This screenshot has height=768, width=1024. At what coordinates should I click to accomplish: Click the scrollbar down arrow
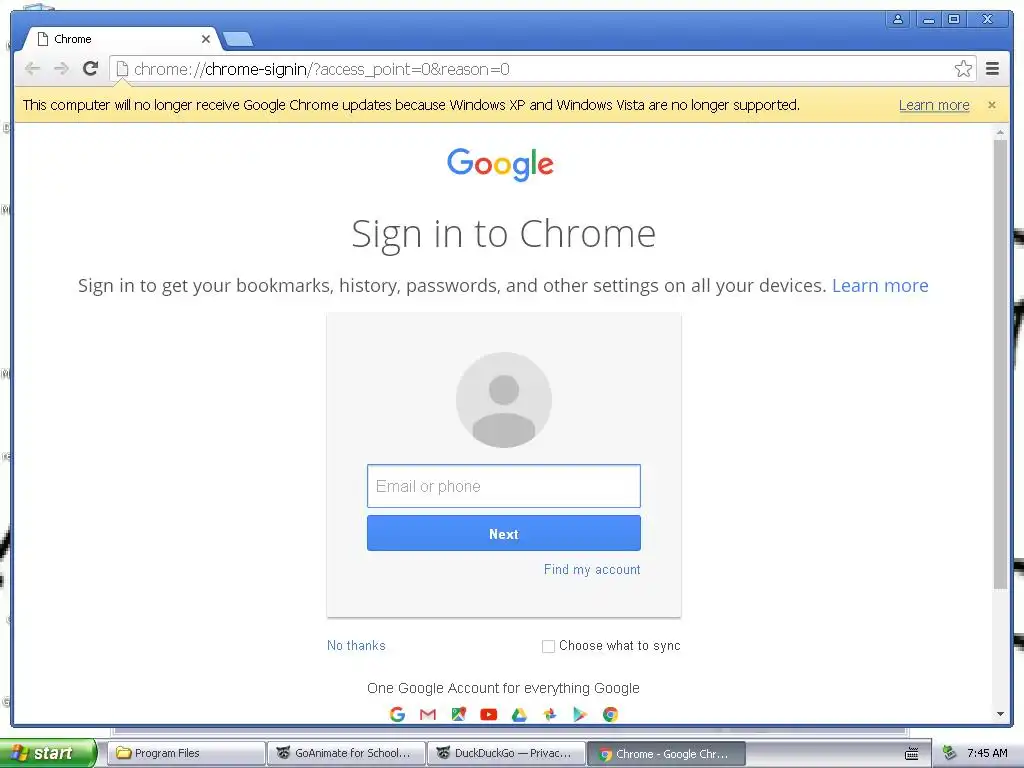1000,714
